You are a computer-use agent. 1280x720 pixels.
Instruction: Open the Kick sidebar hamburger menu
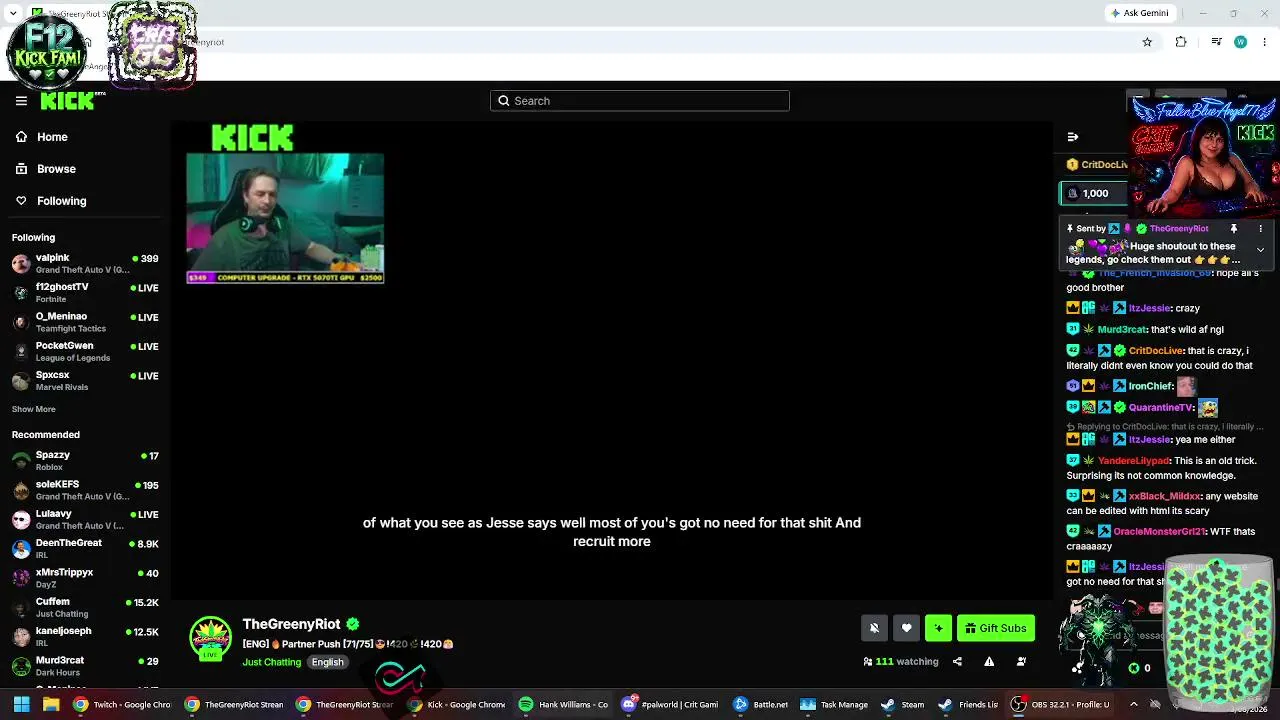(x=21, y=101)
